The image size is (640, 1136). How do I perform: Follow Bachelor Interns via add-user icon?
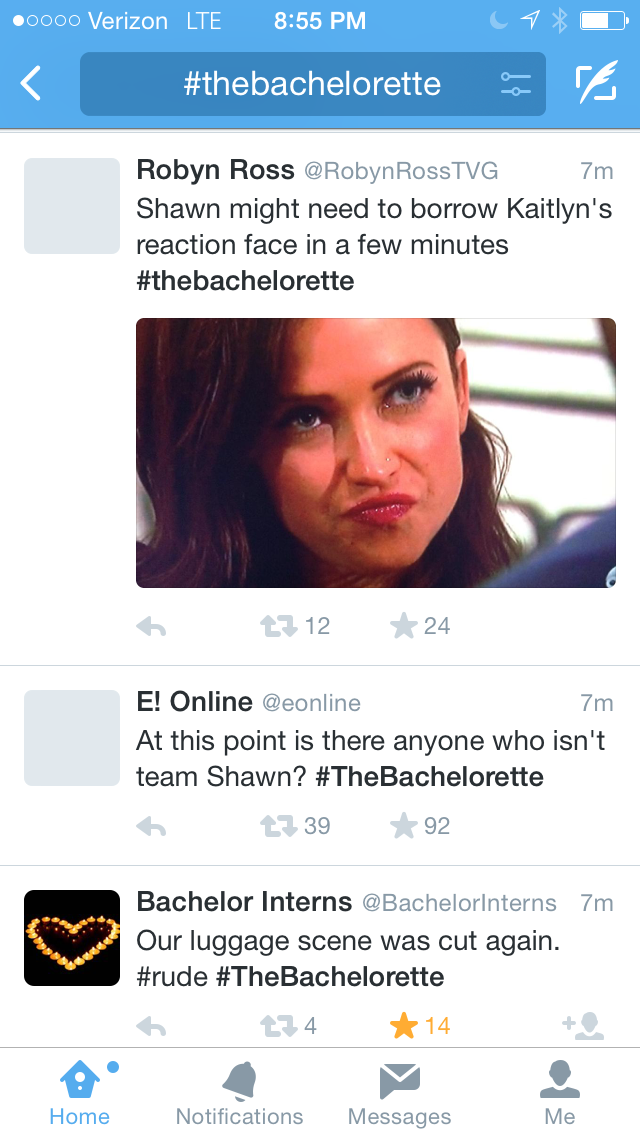pyautogui.click(x=583, y=1026)
